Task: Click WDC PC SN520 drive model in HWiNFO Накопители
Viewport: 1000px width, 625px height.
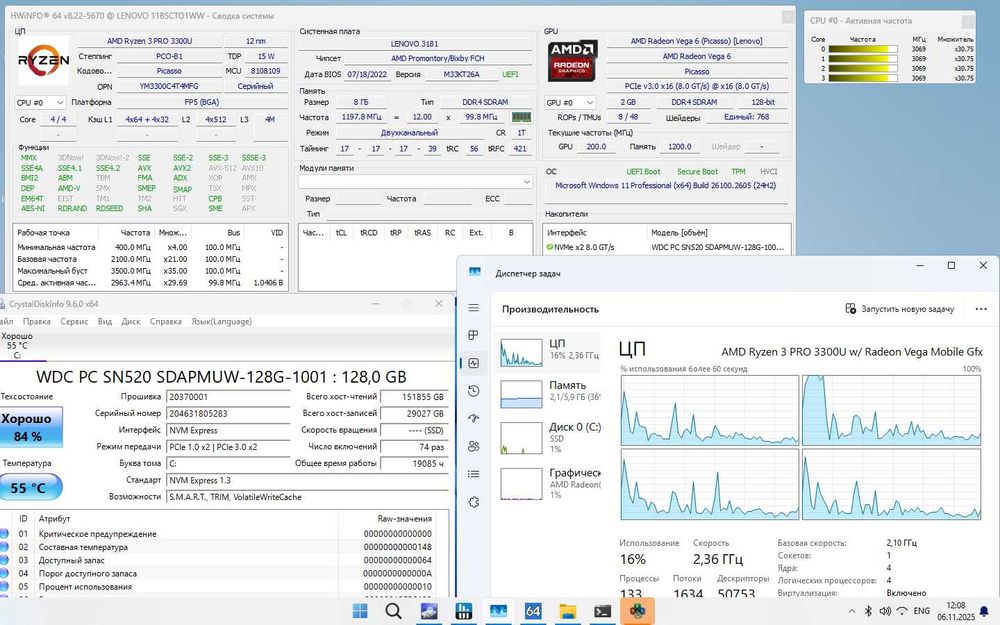Action: tap(717, 247)
